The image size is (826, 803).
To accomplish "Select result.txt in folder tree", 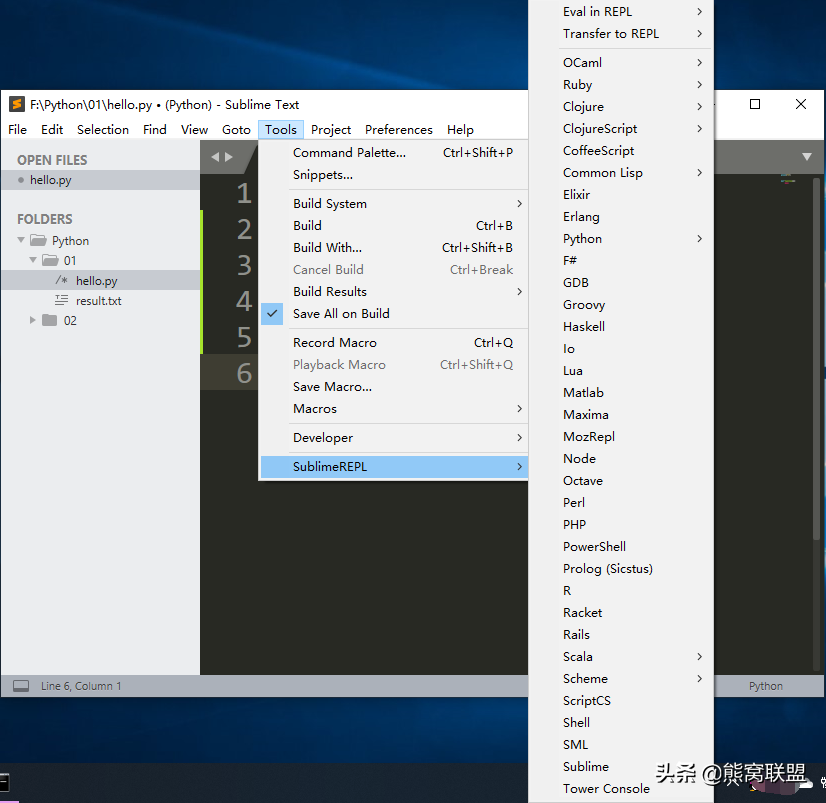I will coord(100,300).
